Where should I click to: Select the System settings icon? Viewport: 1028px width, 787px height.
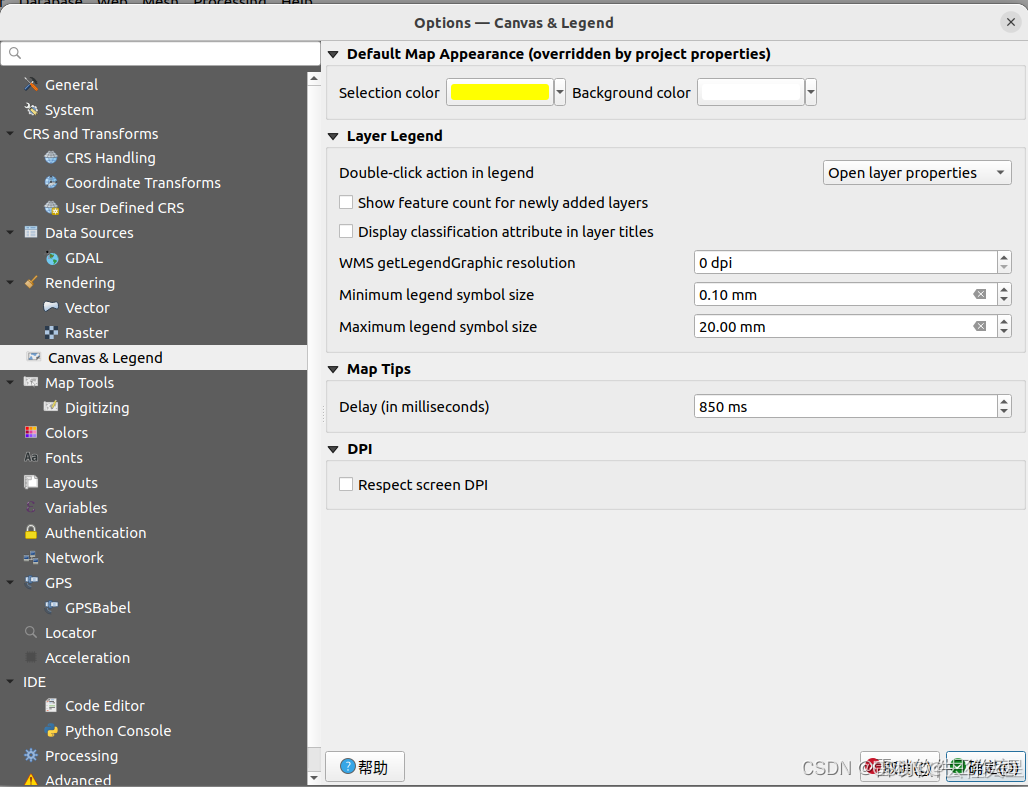pyautogui.click(x=31, y=110)
